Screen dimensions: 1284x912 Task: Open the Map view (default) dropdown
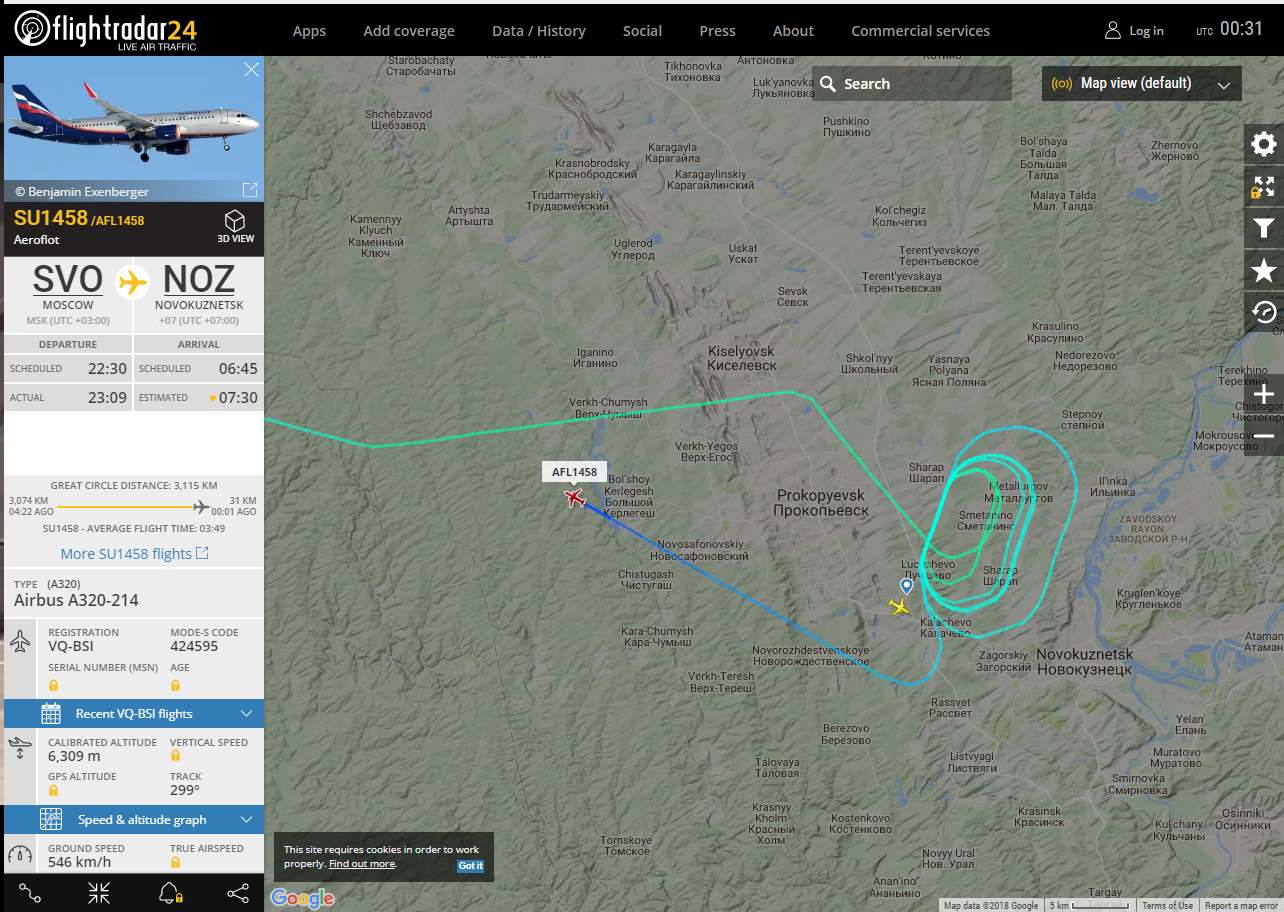click(x=1142, y=84)
